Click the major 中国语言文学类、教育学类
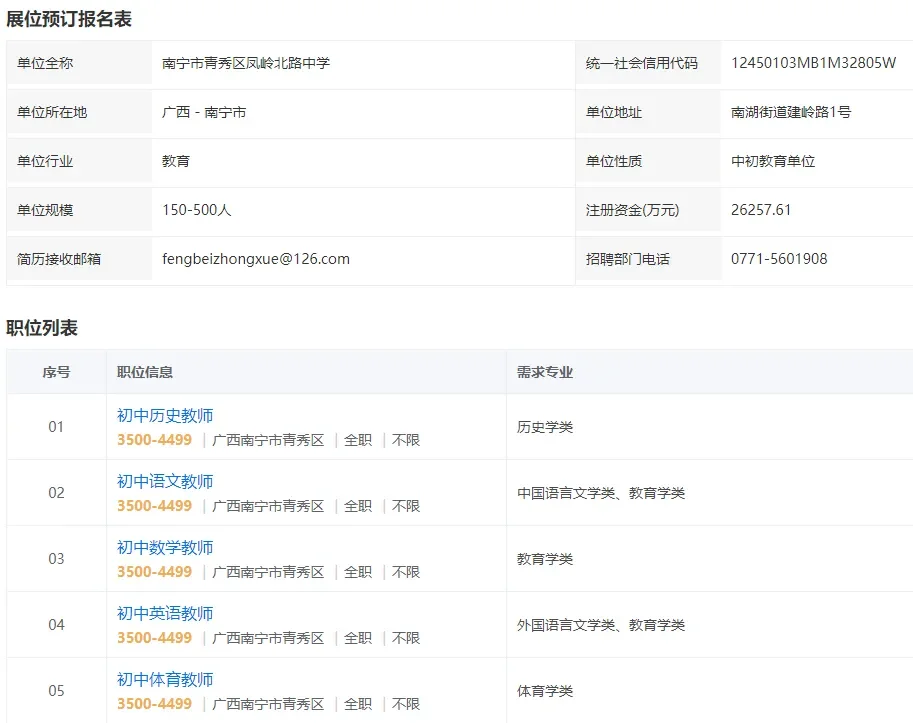Viewport: 913px width, 723px height. coord(601,492)
